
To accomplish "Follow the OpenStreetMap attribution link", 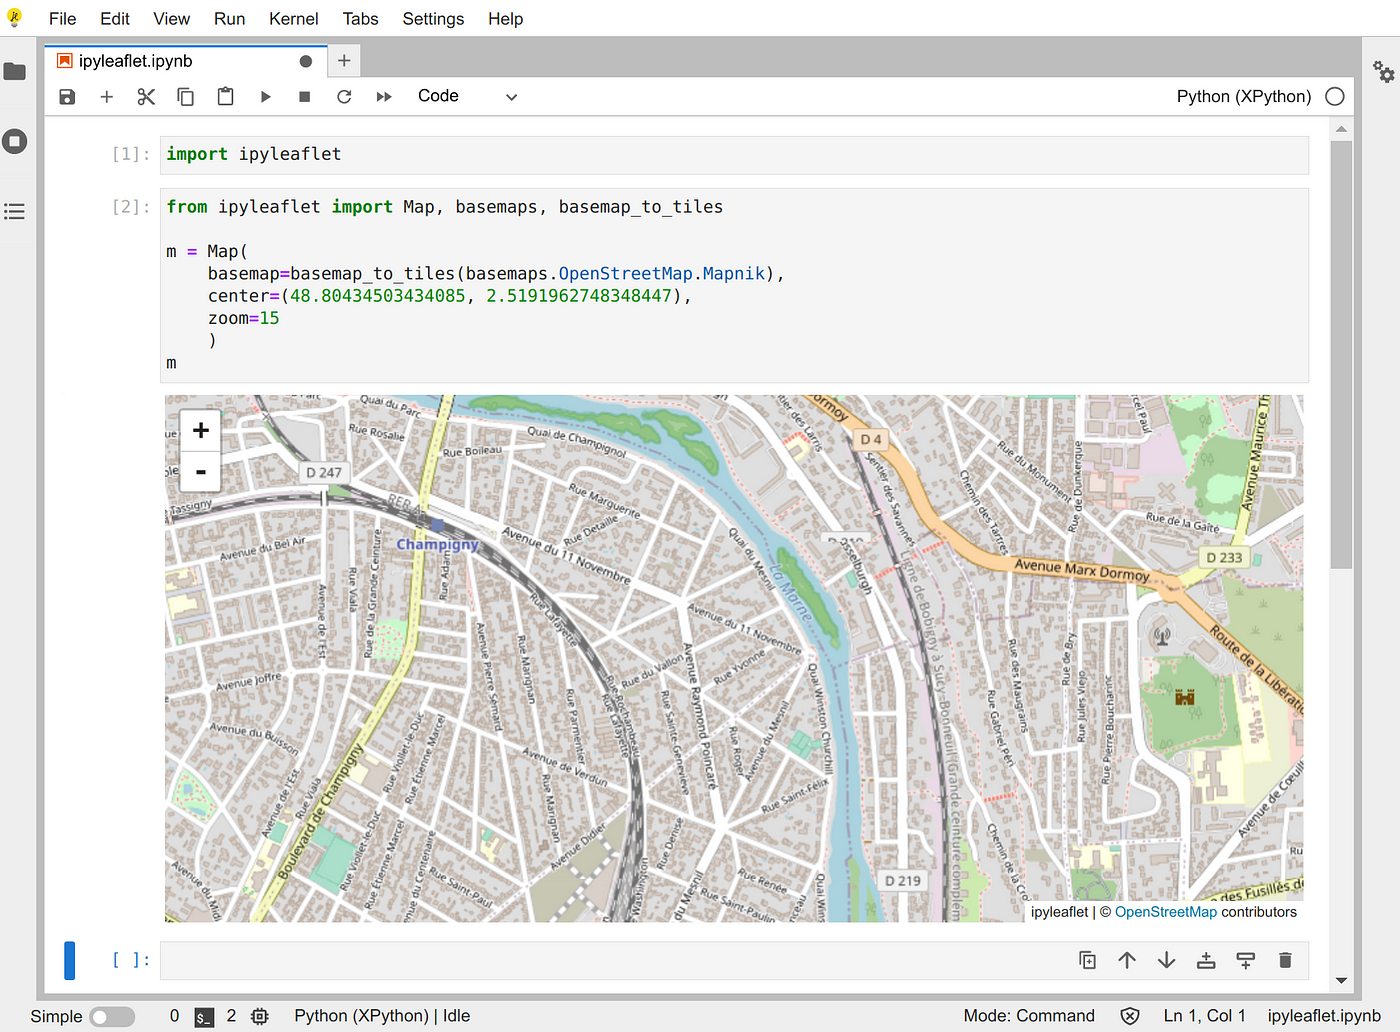I will tap(1165, 912).
